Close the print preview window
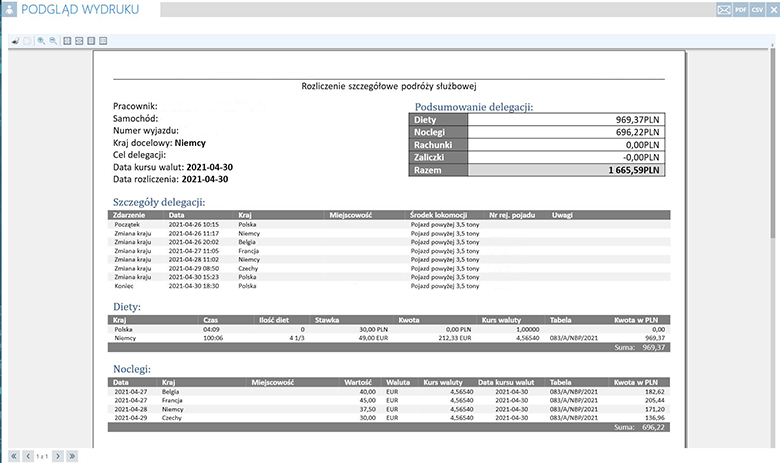Image resolution: width=780 pixels, height=463 pixels. [772, 9]
